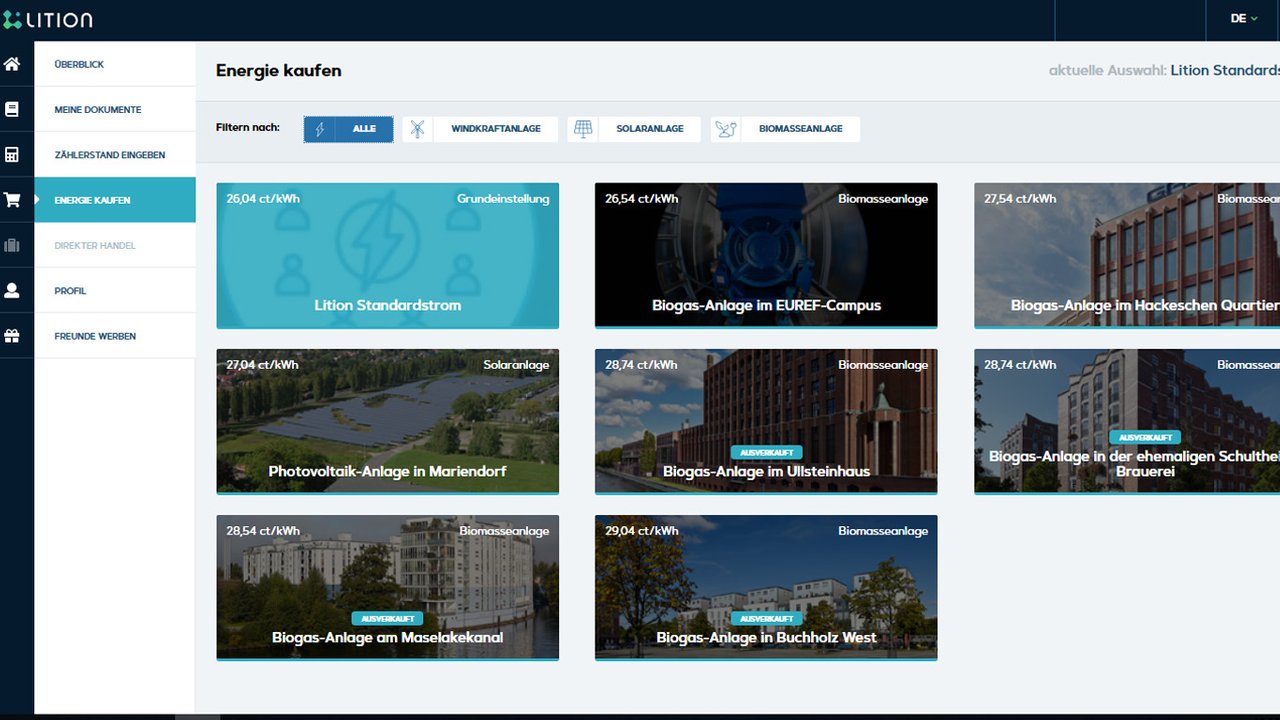Image resolution: width=1280 pixels, height=720 pixels.
Task: Open the DE language dropdown
Action: pyautogui.click(x=1244, y=19)
